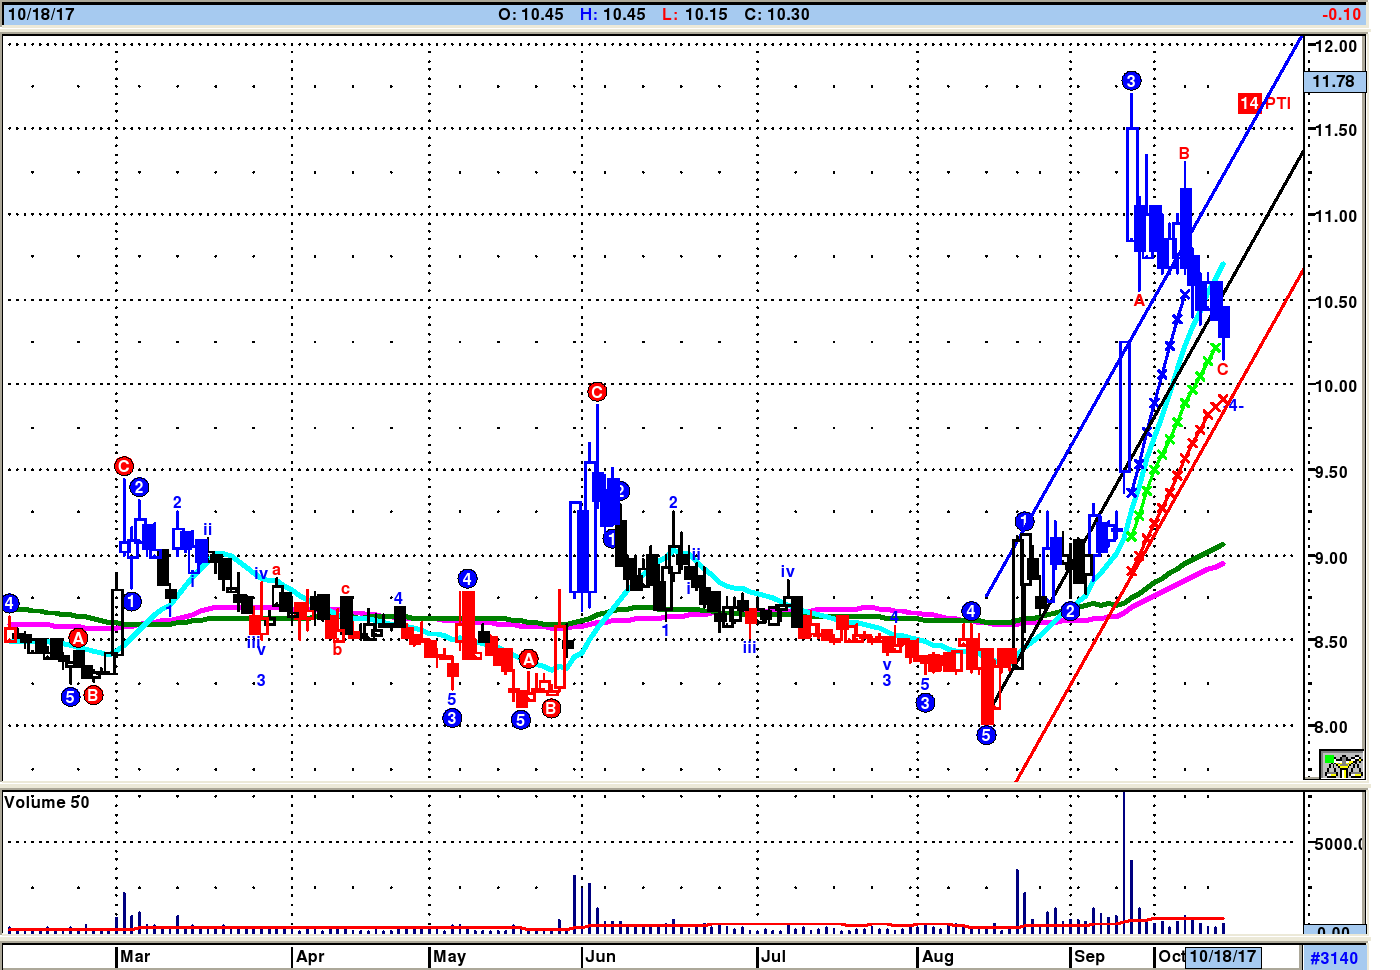Image resolution: width=1400 pixels, height=970 pixels.
Task: Click the 12.00 label on price axis
Action: (1336, 46)
